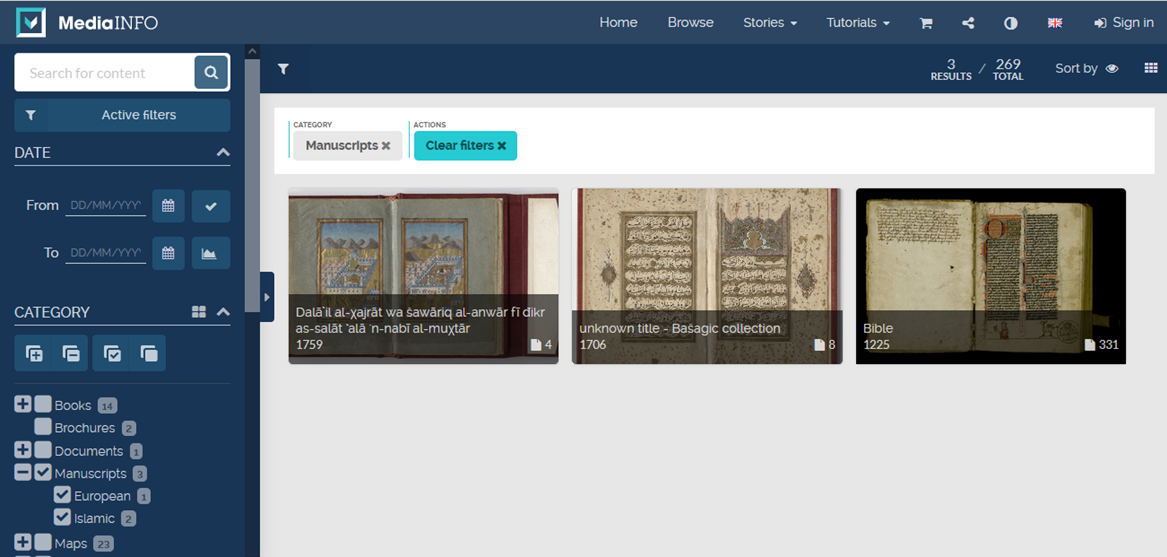This screenshot has height=557, width=1167.
Task: Expand the Documents category tree
Action: coord(23,450)
